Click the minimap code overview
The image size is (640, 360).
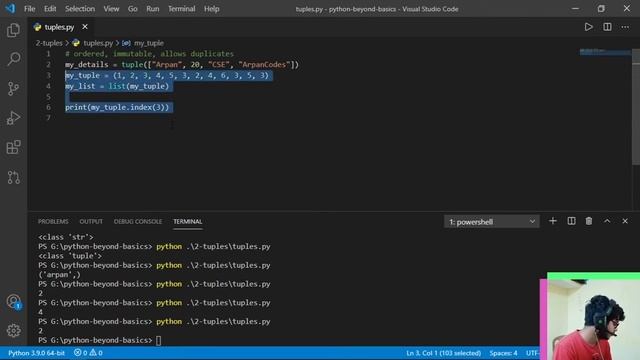(605, 52)
